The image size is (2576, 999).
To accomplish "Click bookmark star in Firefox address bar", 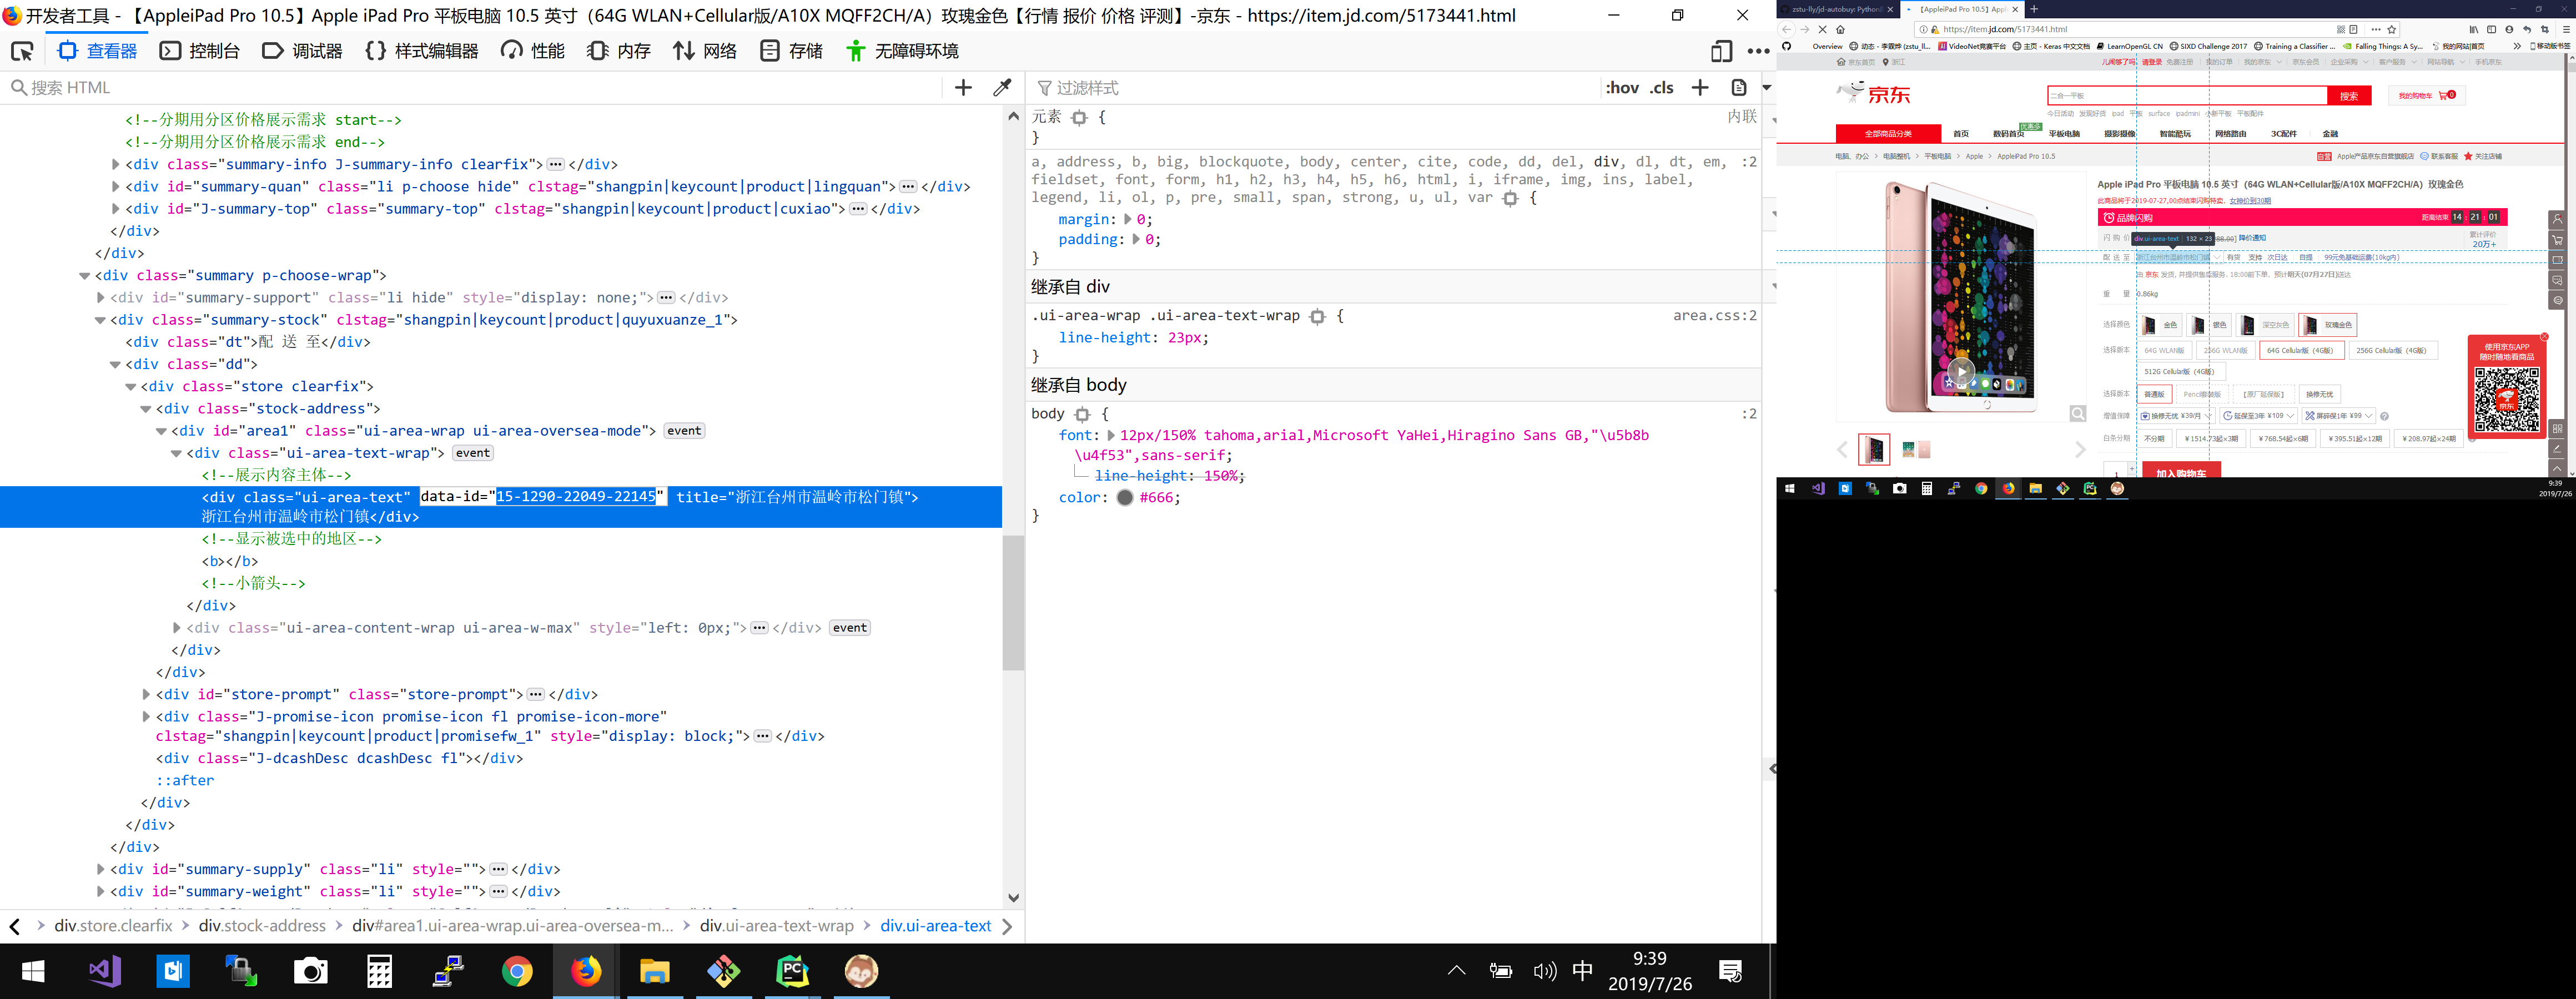I will click(x=2392, y=29).
